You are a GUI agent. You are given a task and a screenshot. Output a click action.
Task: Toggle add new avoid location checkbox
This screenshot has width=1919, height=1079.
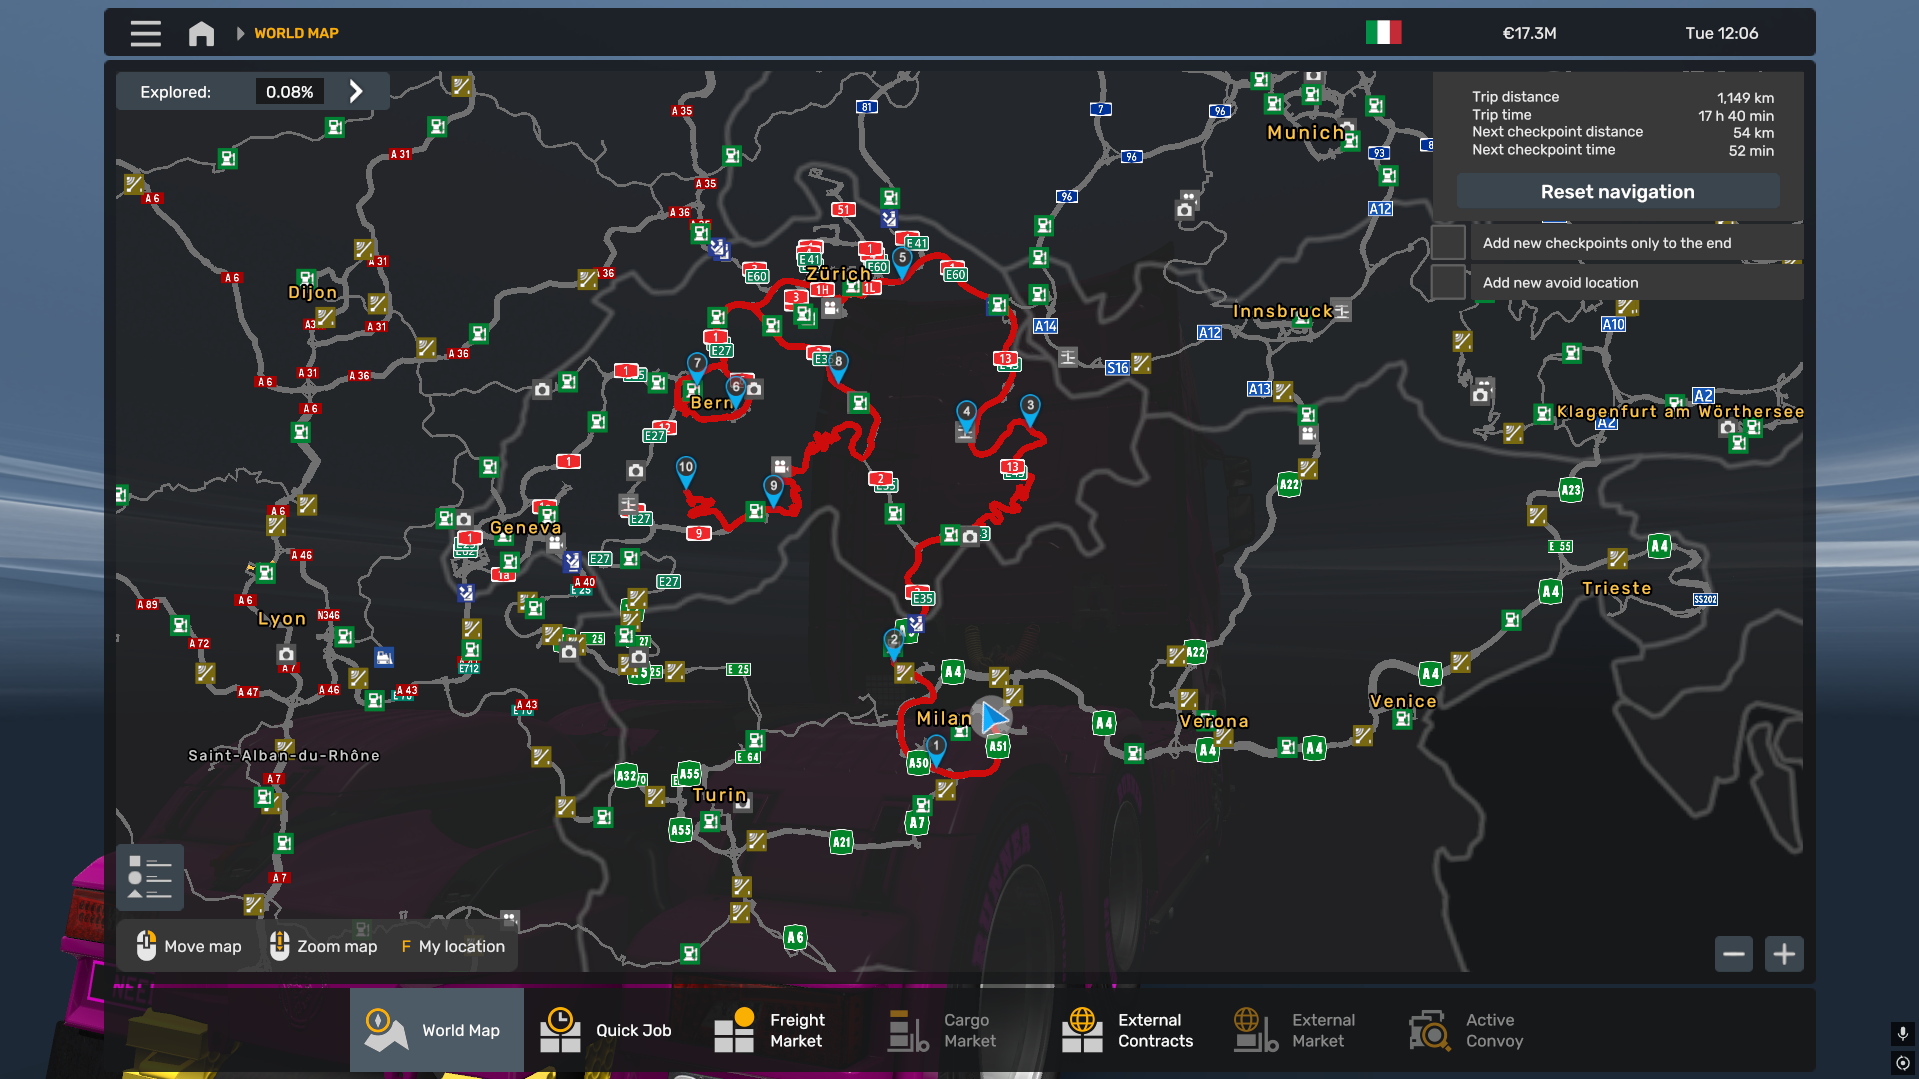[1448, 283]
